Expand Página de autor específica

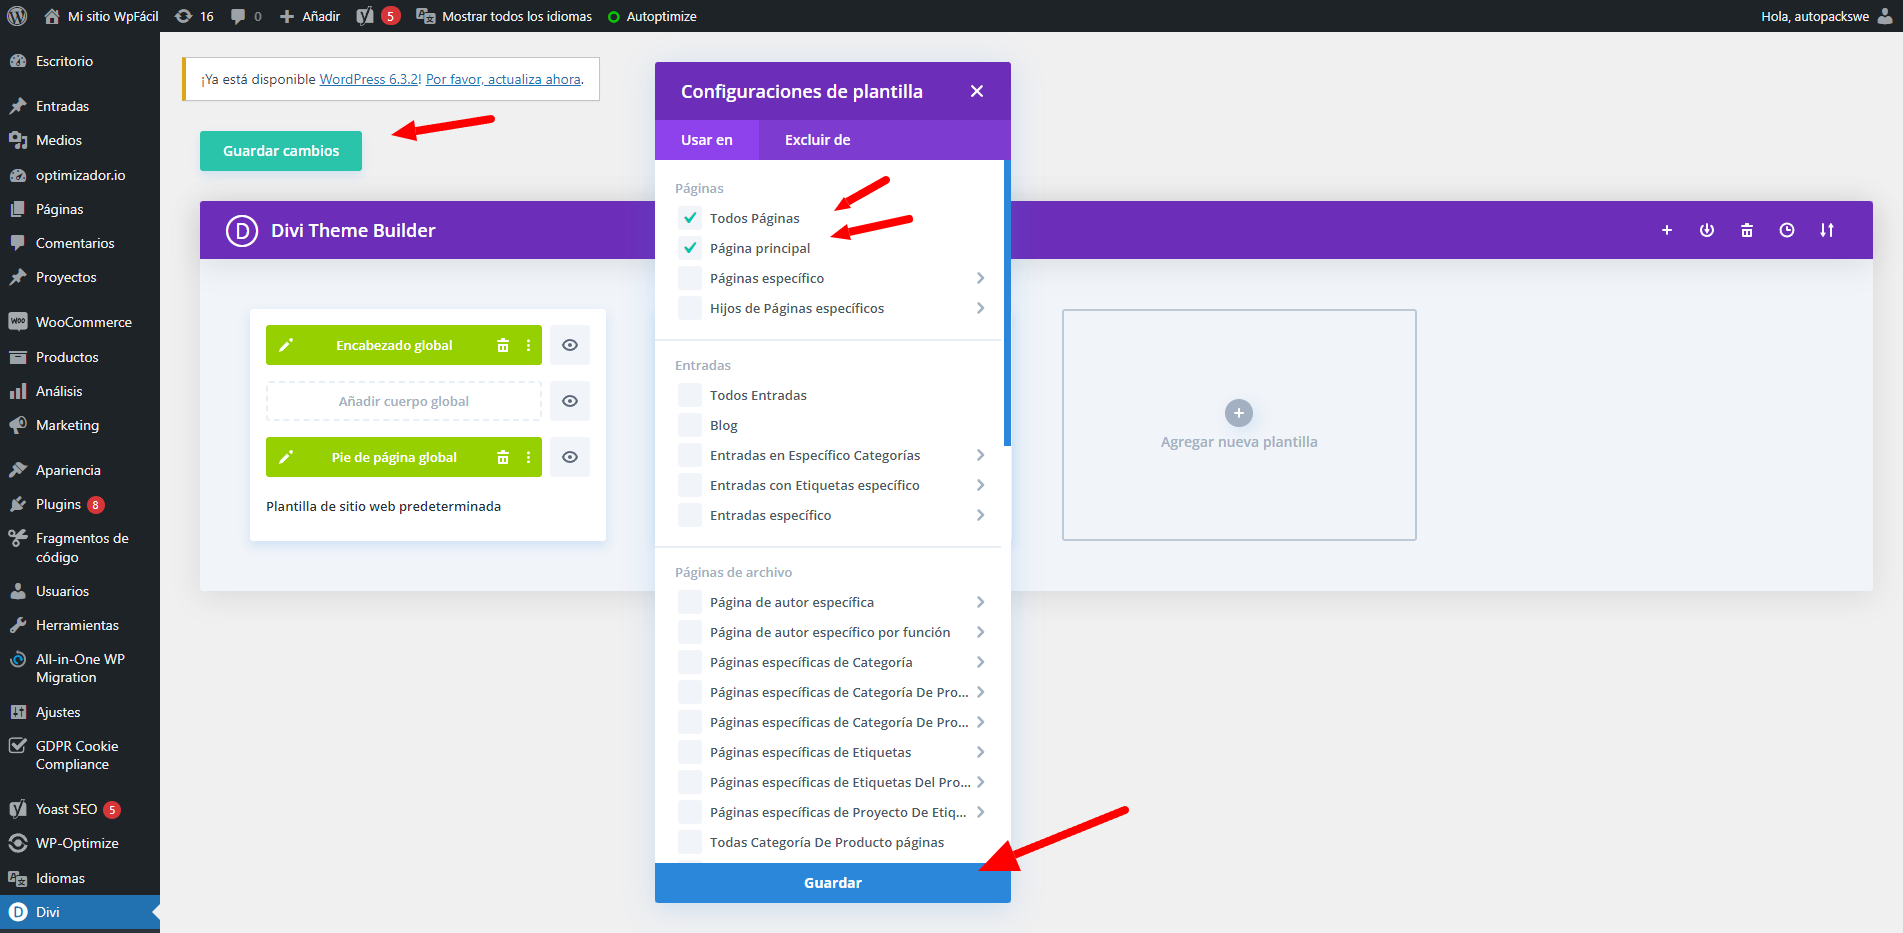pos(980,602)
